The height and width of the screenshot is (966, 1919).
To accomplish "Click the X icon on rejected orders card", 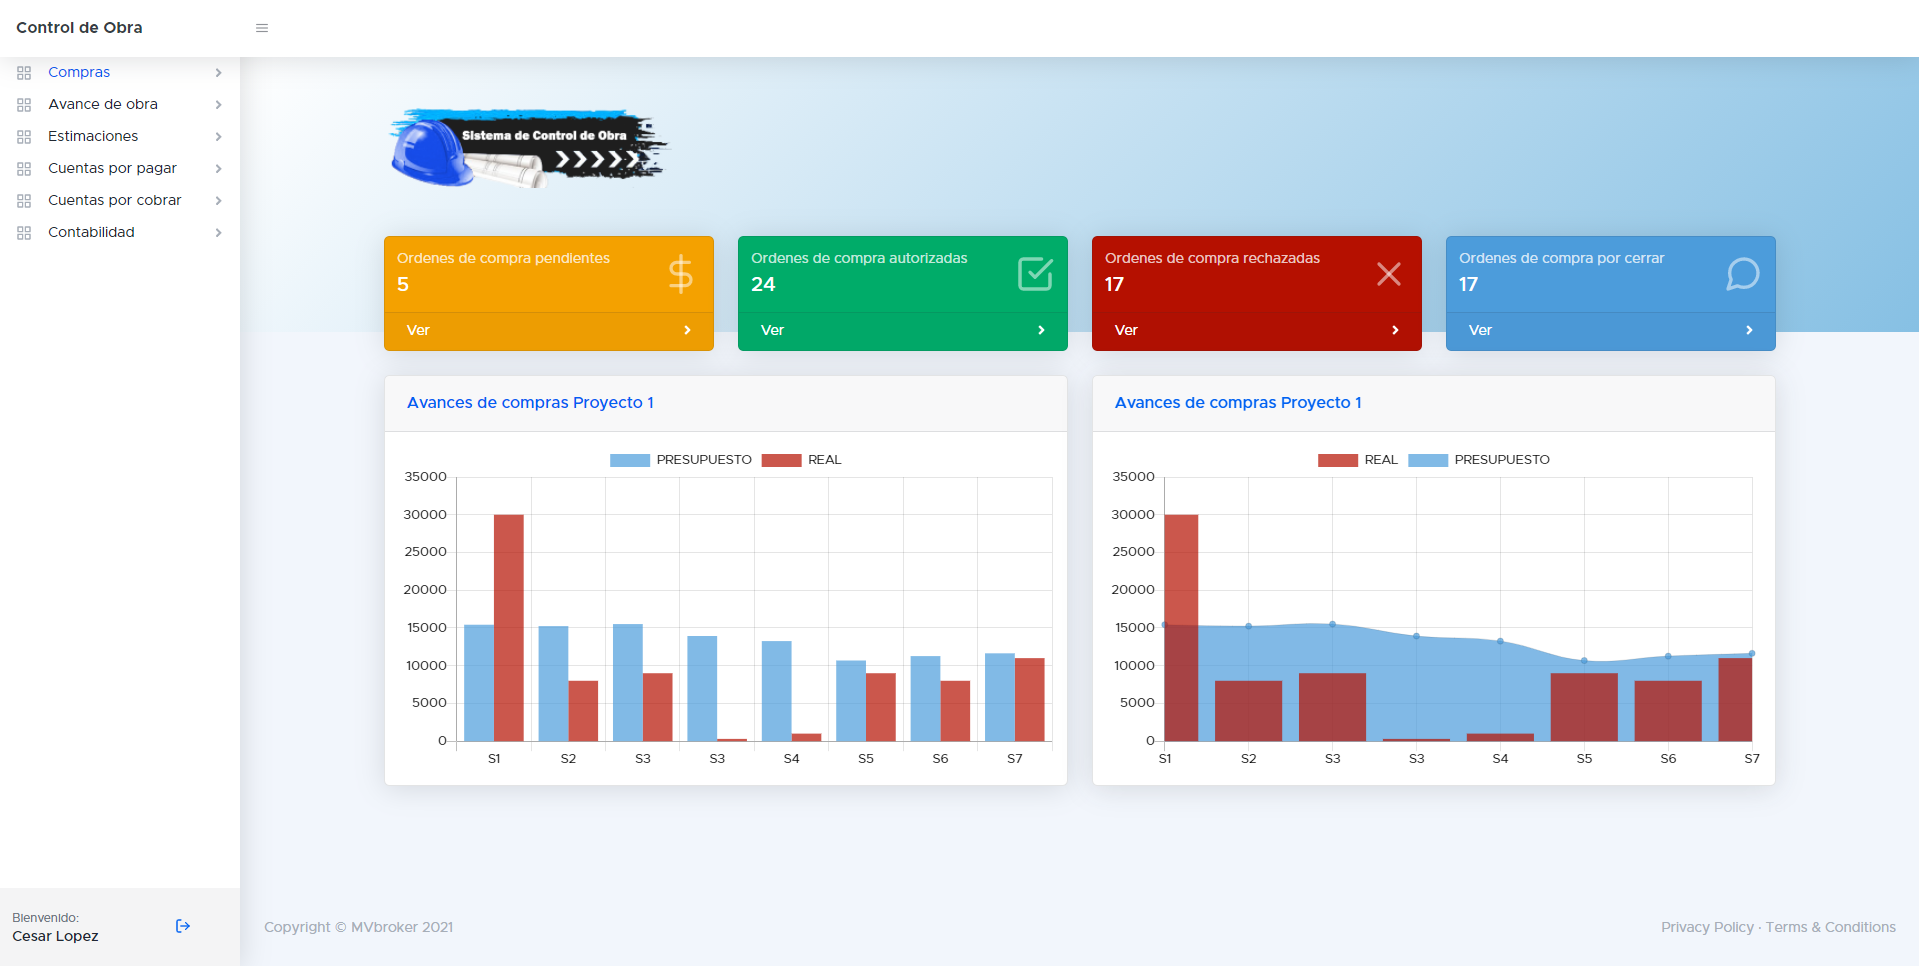I will [x=1388, y=274].
